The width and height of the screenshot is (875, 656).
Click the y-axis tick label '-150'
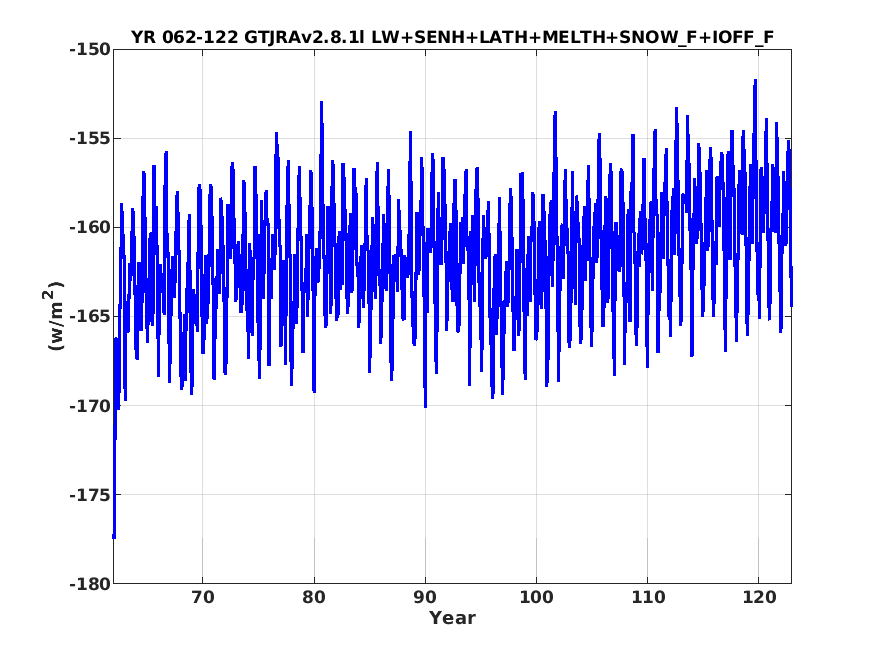tap(90, 50)
